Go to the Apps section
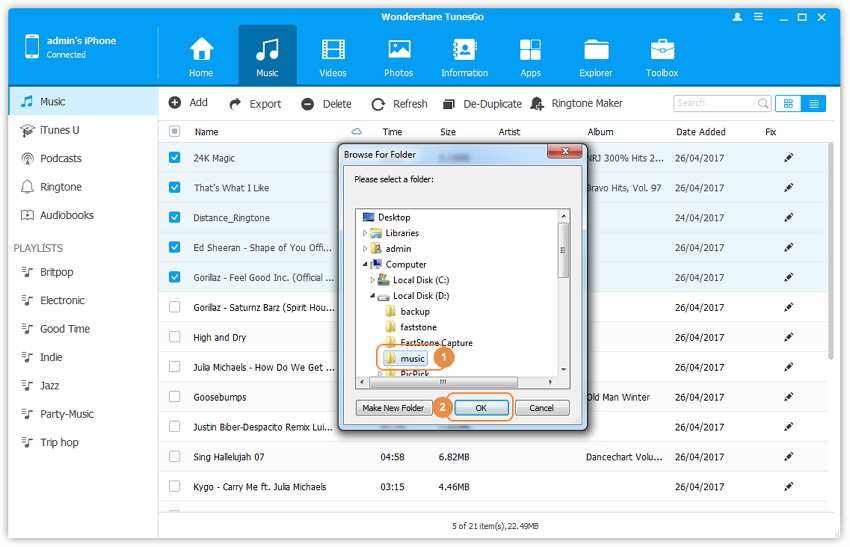Image resolution: width=850 pixels, height=547 pixels. coord(530,50)
